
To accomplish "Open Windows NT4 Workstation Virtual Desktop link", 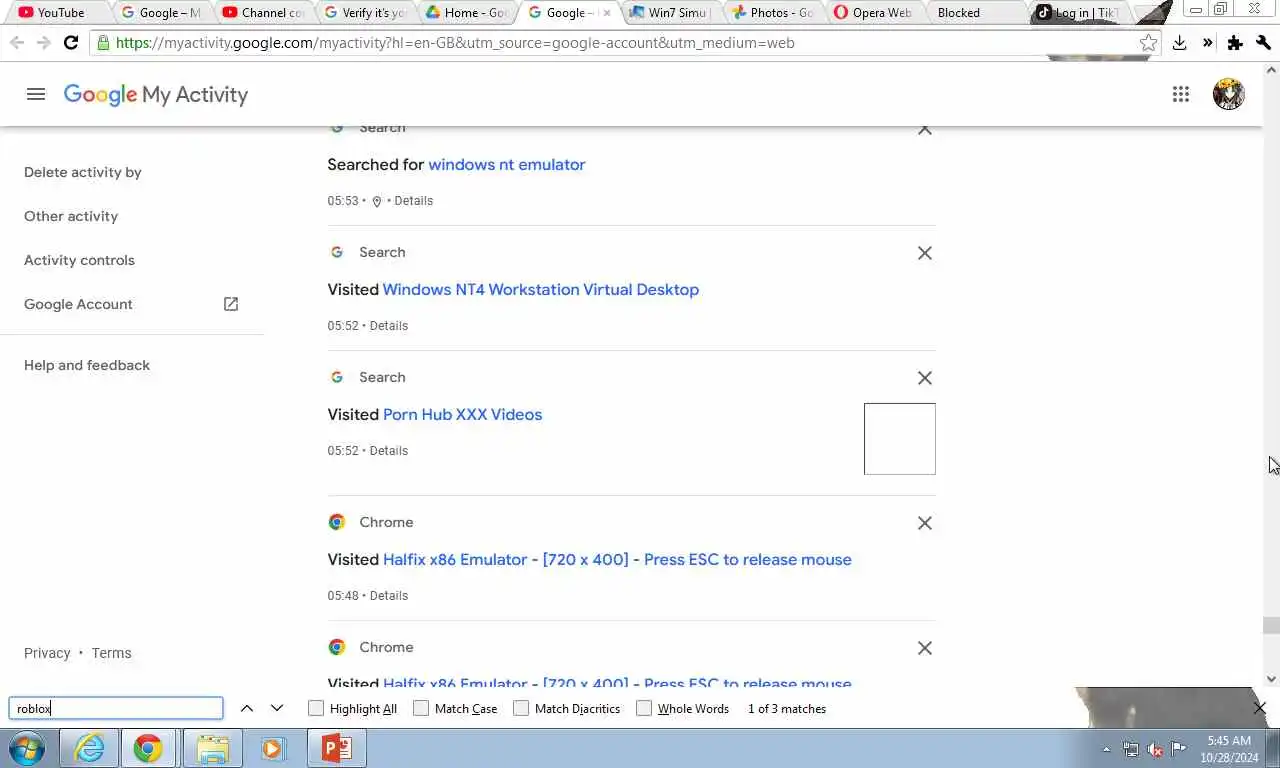I will [541, 289].
